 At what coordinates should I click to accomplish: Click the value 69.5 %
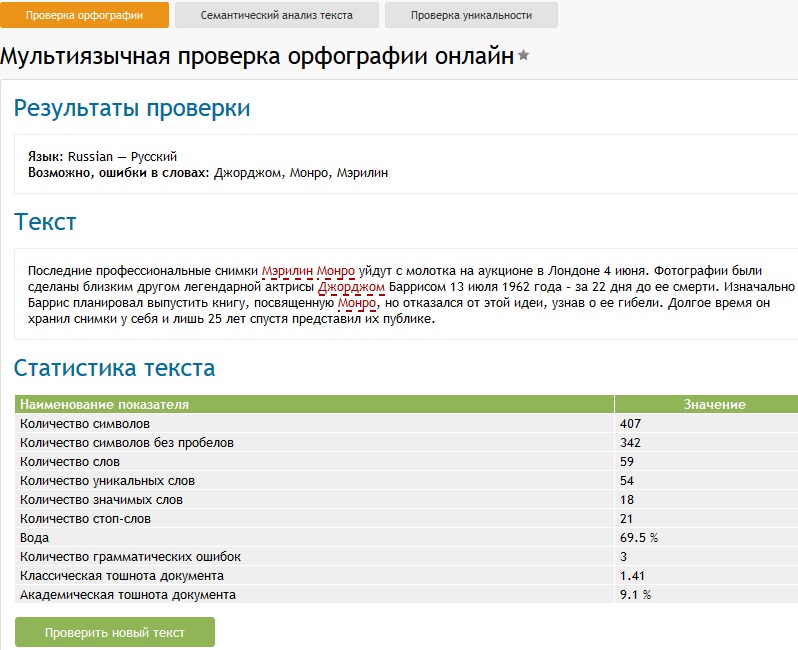(x=639, y=538)
